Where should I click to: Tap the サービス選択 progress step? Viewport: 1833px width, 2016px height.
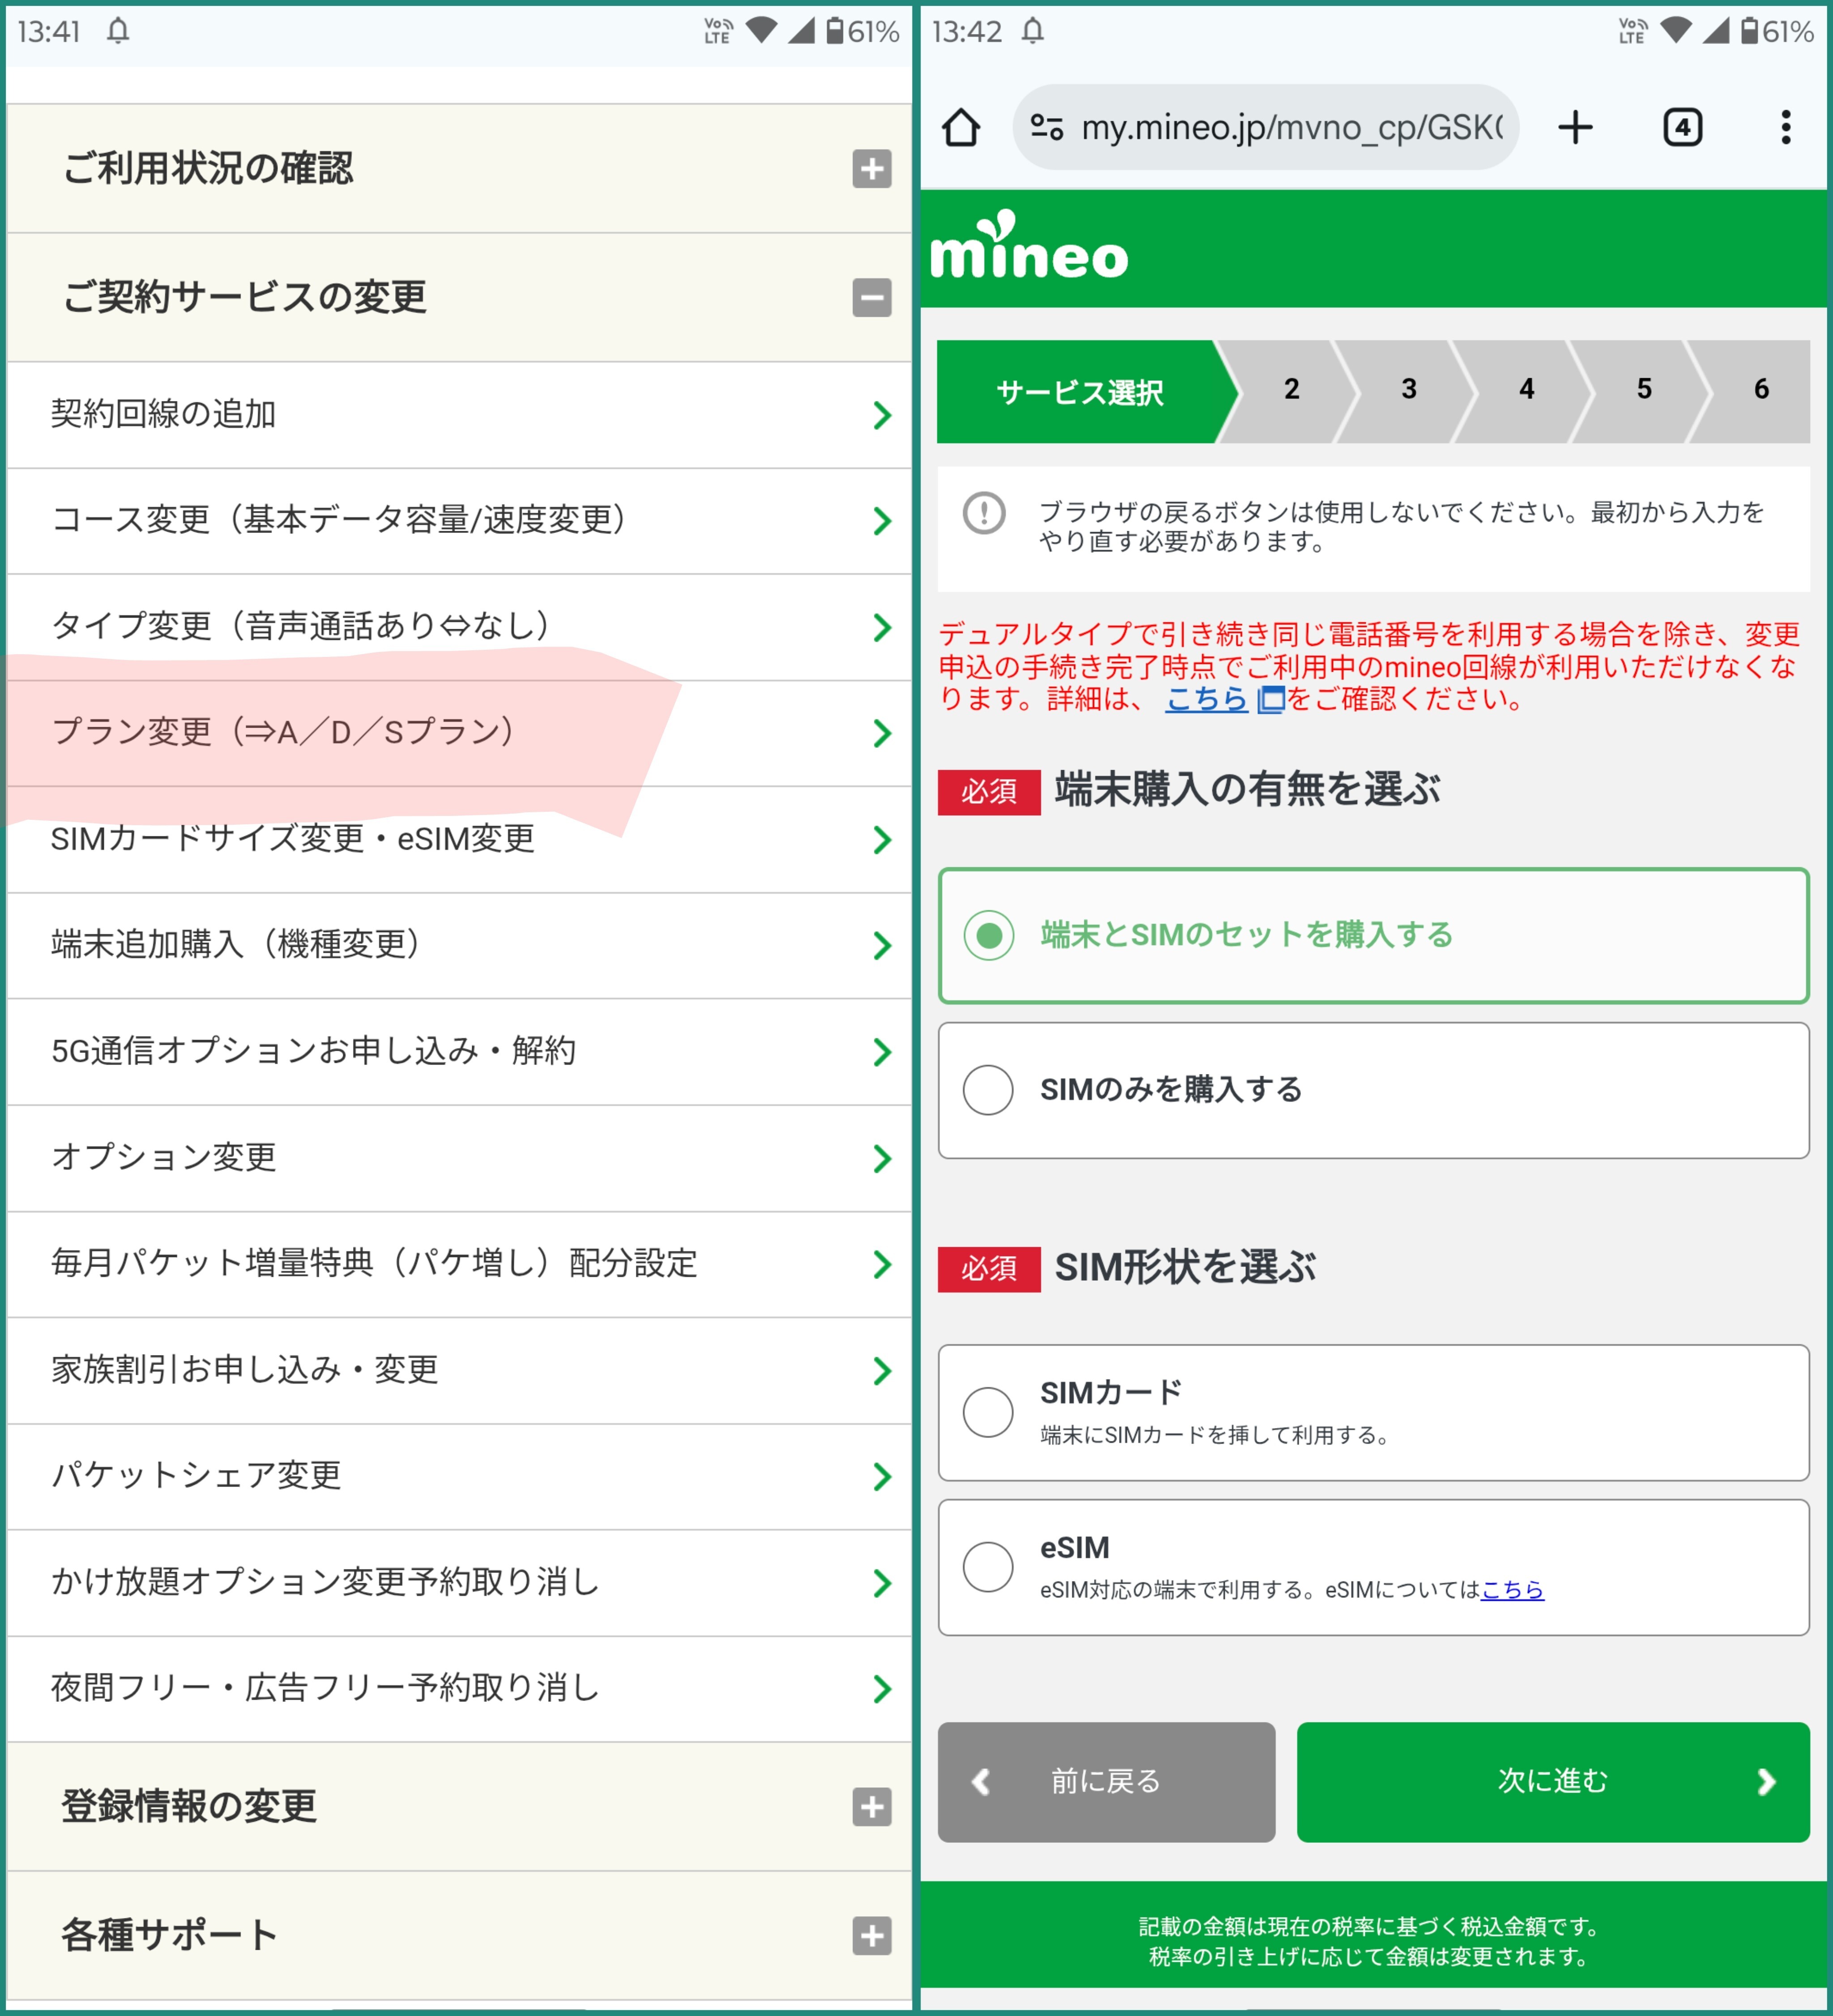1079,392
